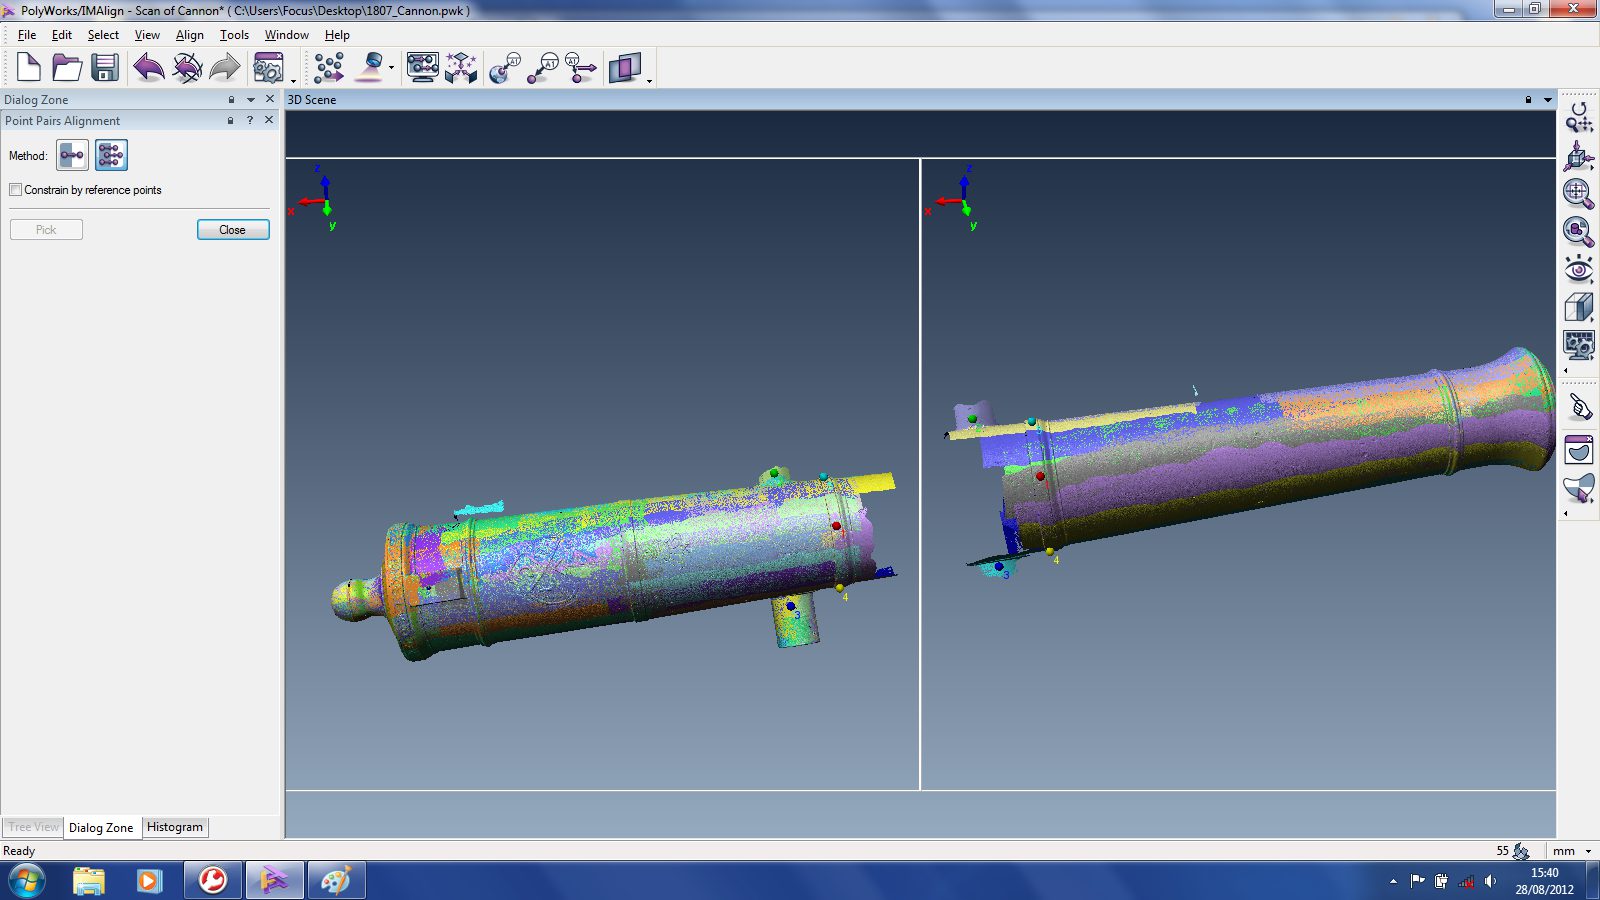Select the multiple point pairs method button
The height and width of the screenshot is (900, 1600).
111,155
